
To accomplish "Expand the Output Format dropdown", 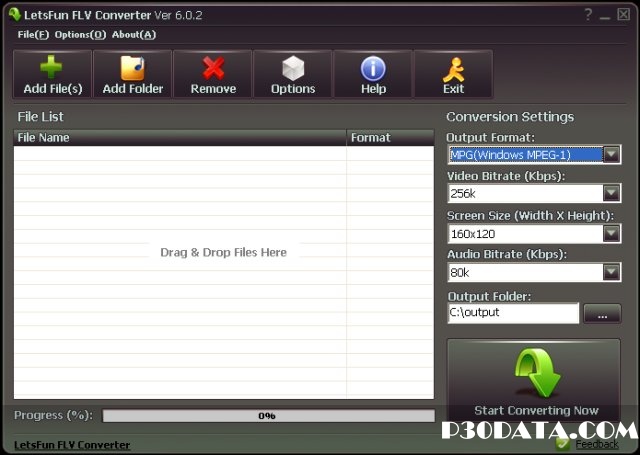I will coord(611,155).
